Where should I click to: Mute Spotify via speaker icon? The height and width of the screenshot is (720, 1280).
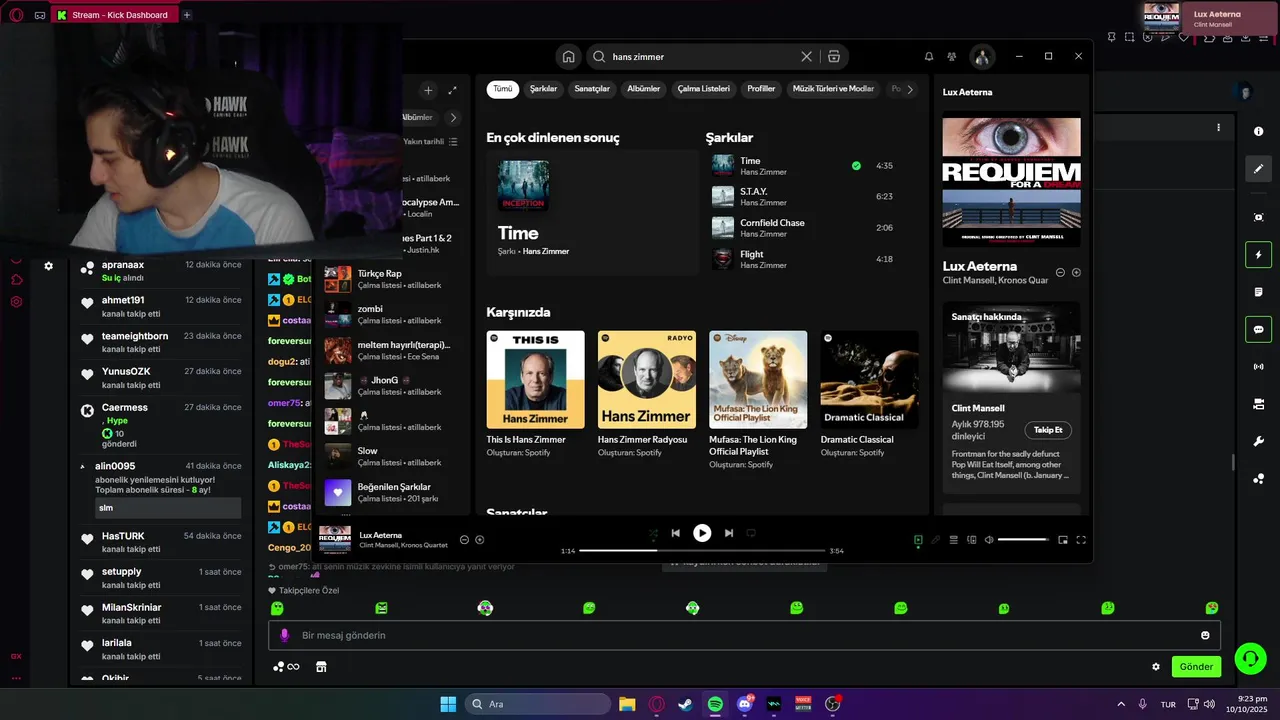pyautogui.click(x=989, y=540)
